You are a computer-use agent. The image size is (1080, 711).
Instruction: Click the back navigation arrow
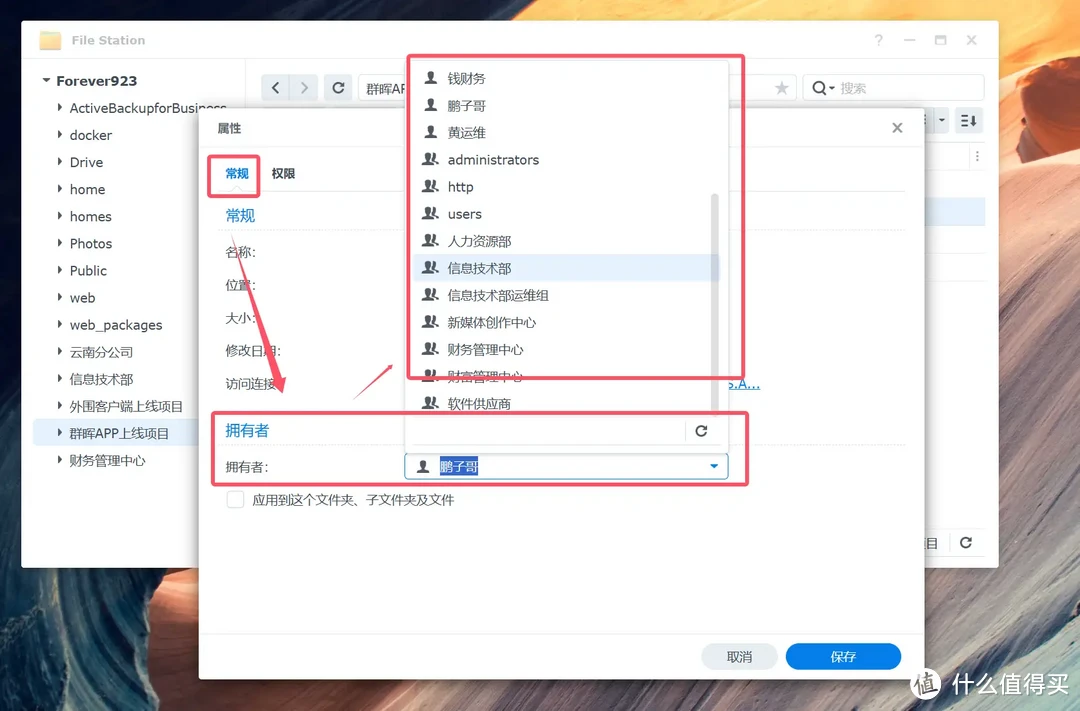point(275,87)
